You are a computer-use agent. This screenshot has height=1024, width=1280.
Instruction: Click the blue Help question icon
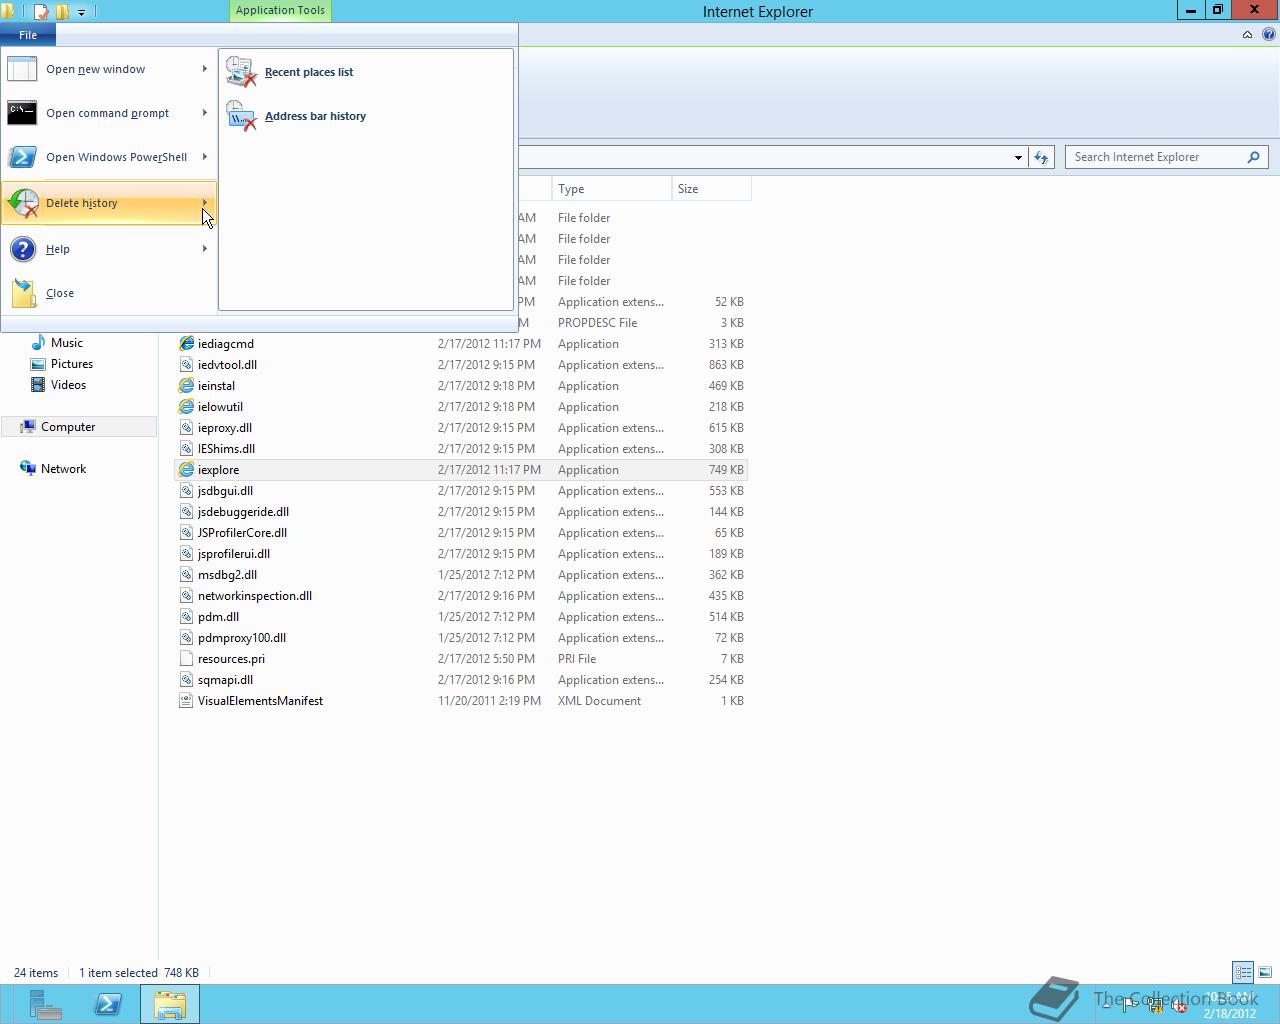[22, 249]
